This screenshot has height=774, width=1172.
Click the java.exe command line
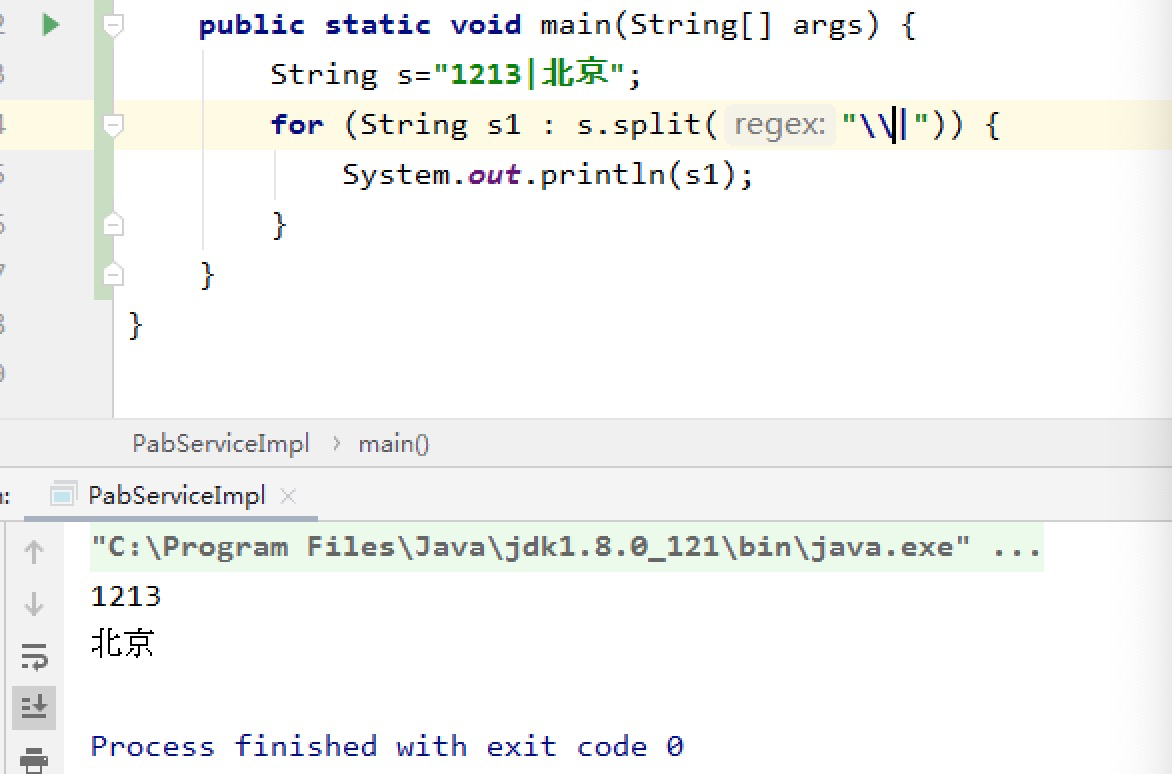tap(566, 547)
